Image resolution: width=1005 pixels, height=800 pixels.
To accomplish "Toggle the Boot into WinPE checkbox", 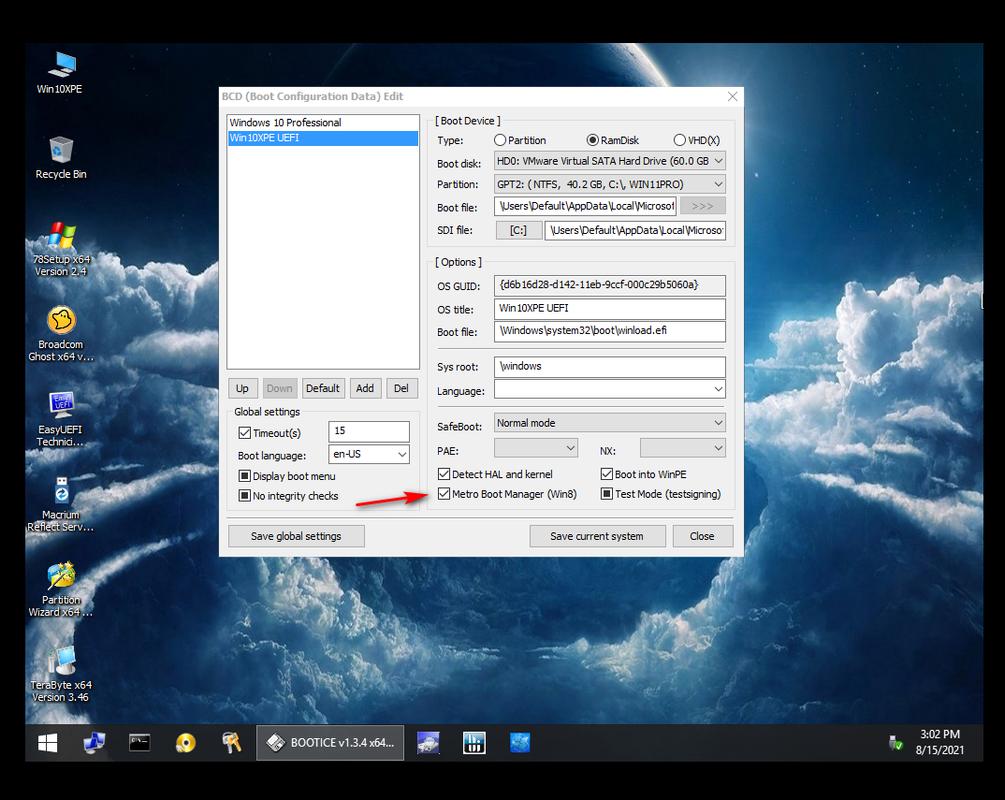I will tap(606, 474).
